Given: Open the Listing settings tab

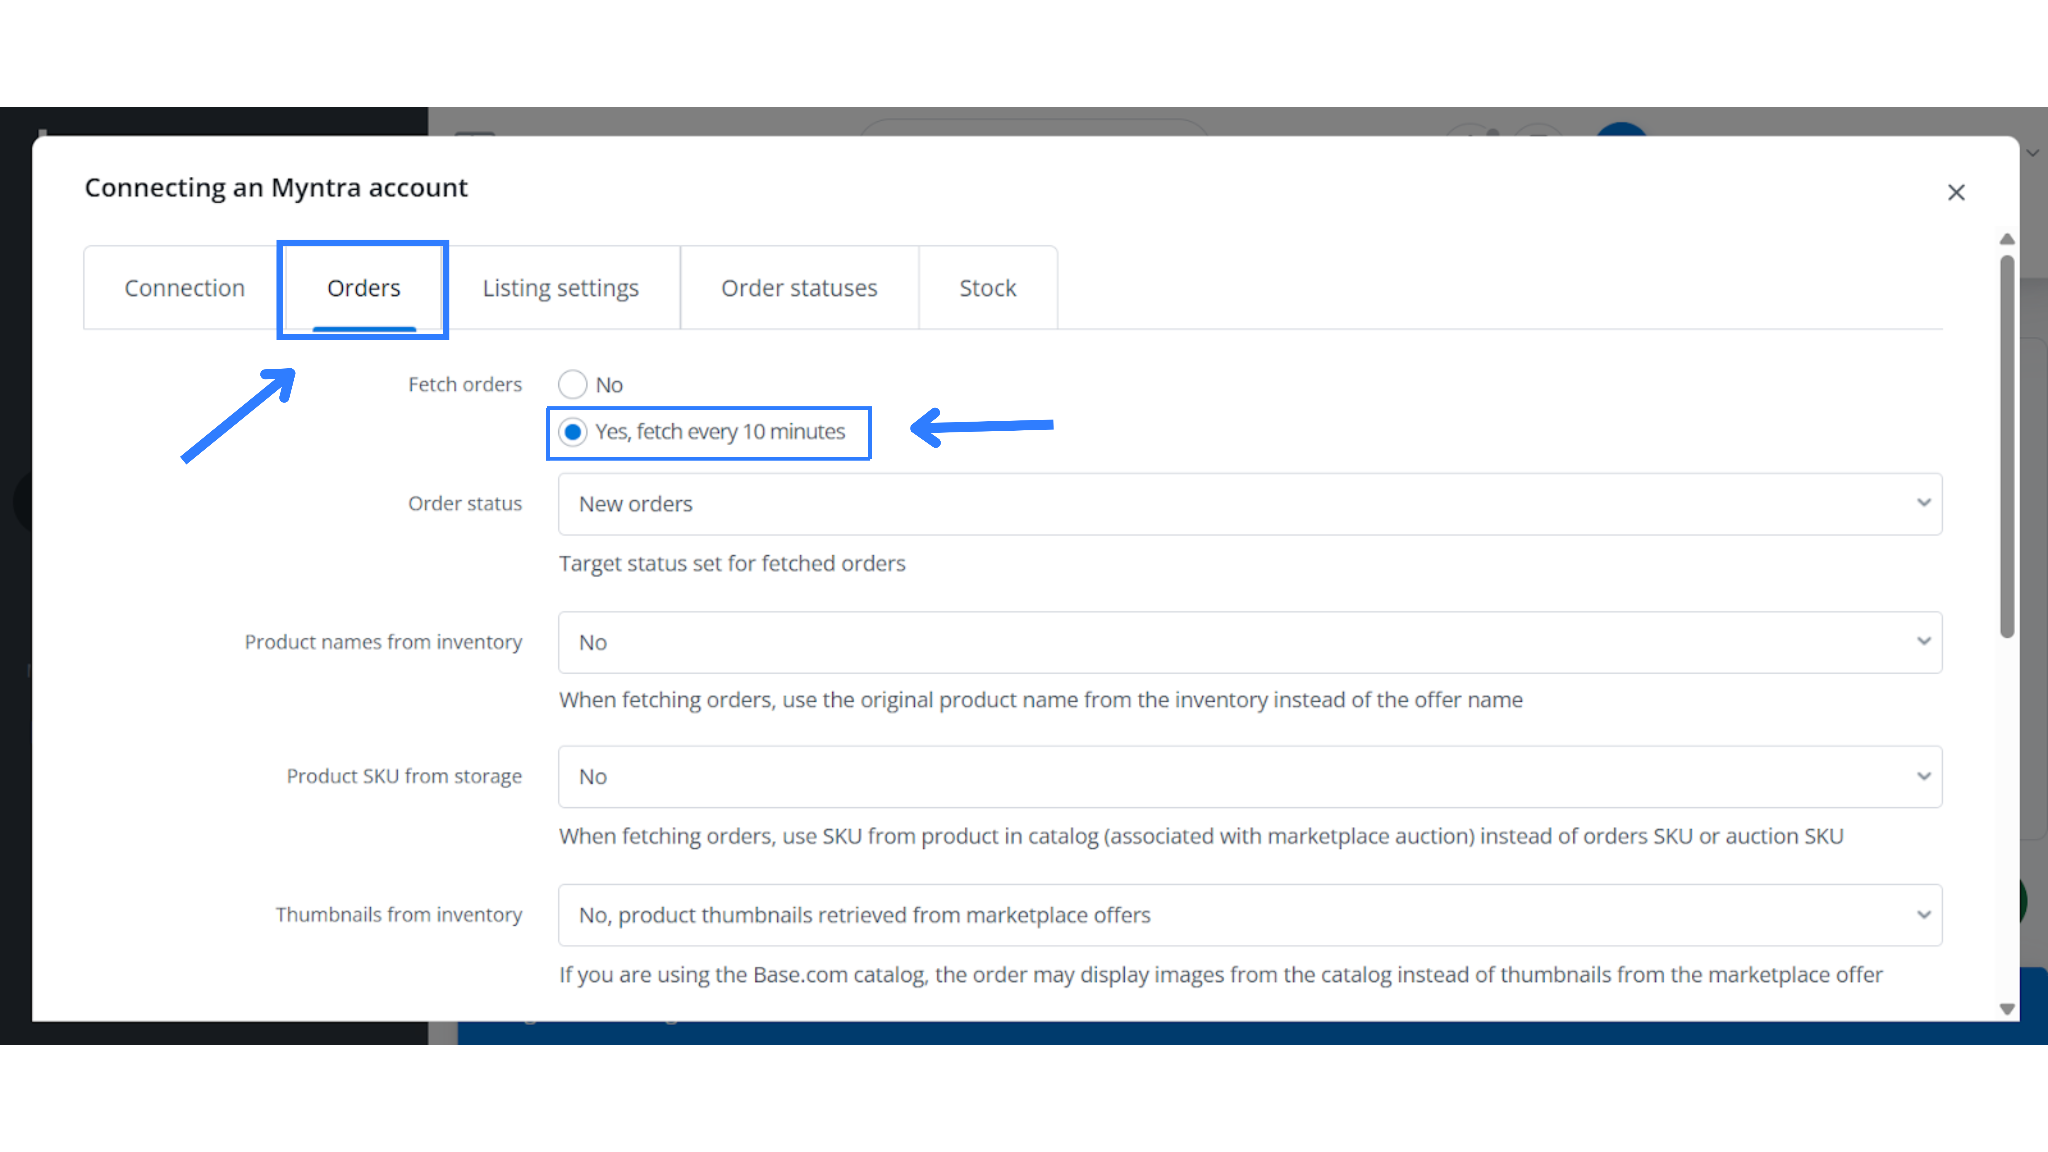Looking at the screenshot, I should click(x=560, y=288).
